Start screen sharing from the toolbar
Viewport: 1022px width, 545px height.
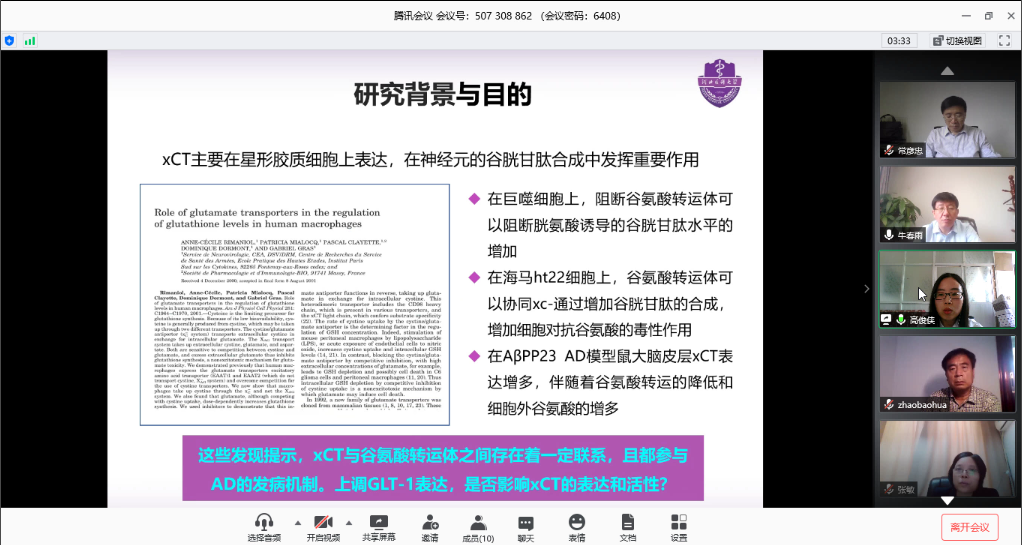coord(378,522)
